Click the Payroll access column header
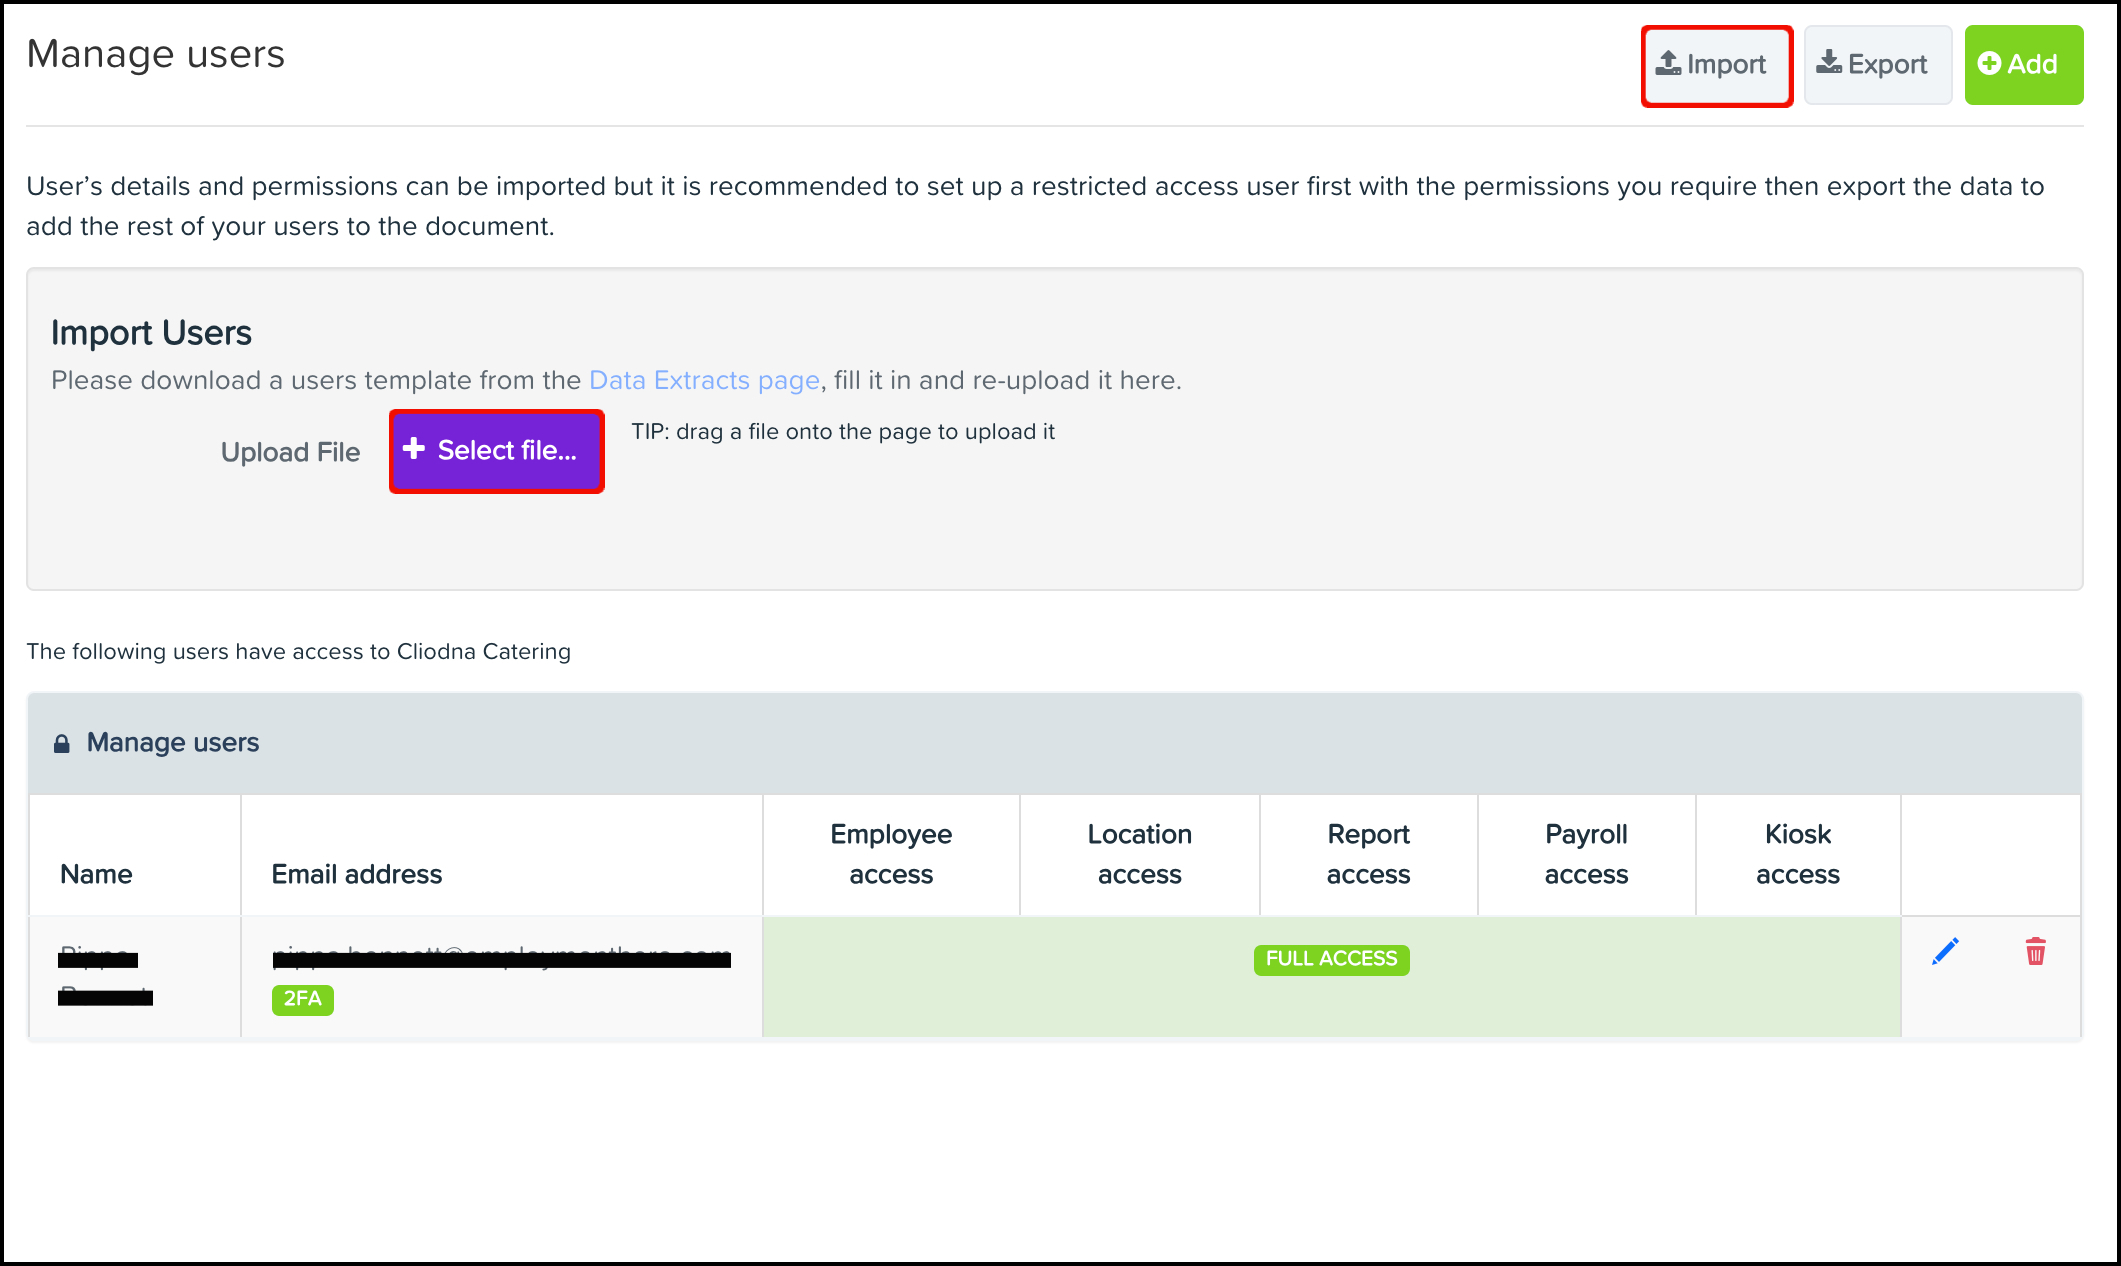This screenshot has height=1266, width=2121. click(1586, 854)
